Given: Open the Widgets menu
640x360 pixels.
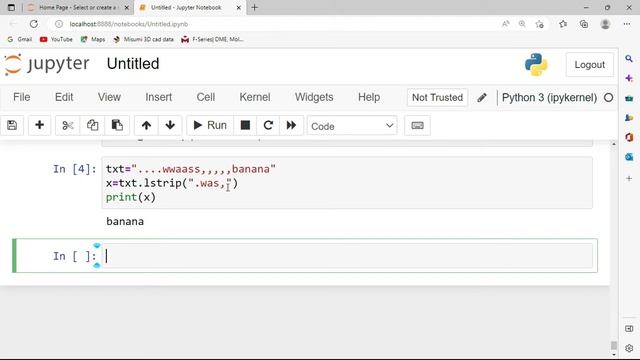Looking at the screenshot, I should [x=314, y=97].
